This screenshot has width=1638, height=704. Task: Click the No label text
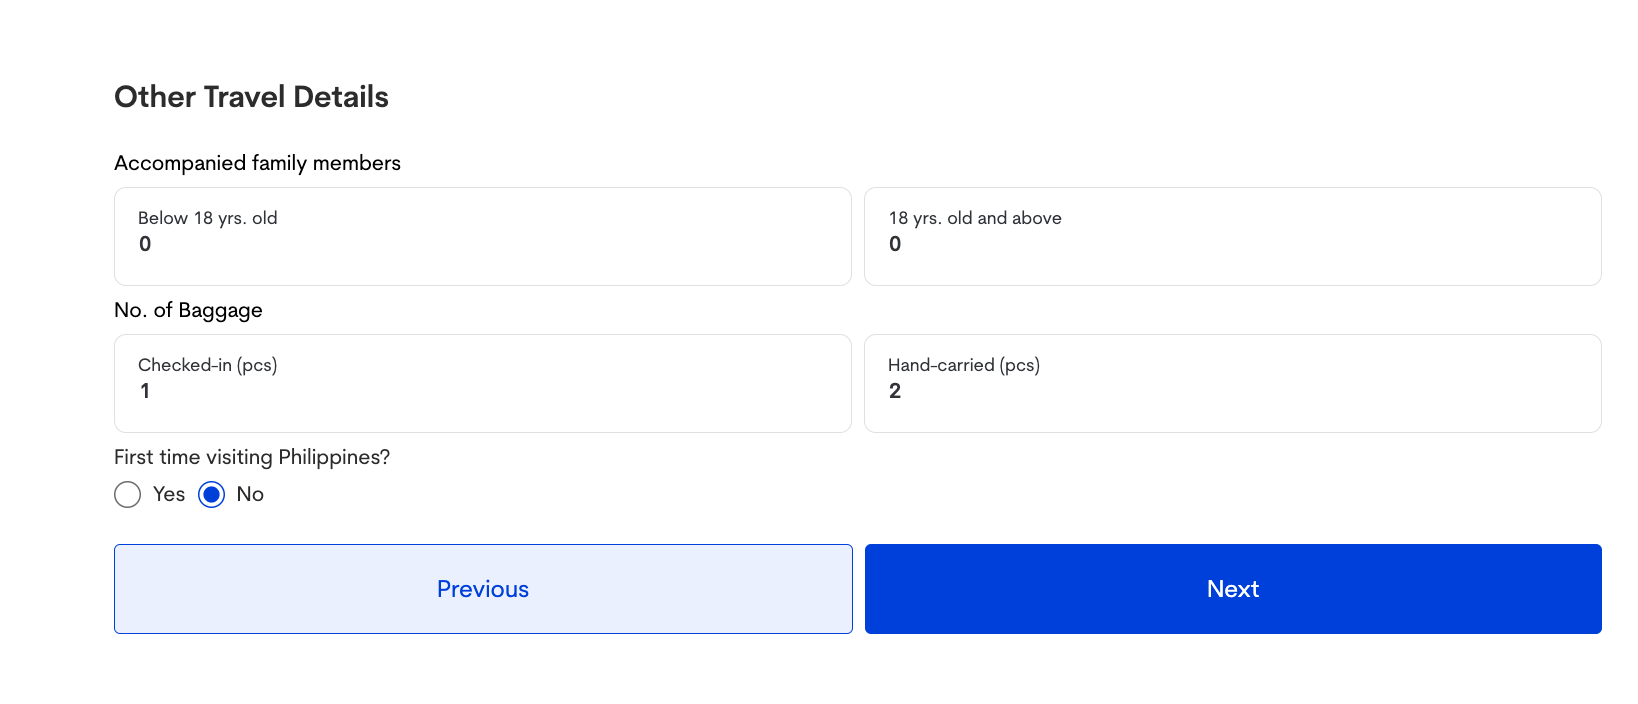[250, 494]
